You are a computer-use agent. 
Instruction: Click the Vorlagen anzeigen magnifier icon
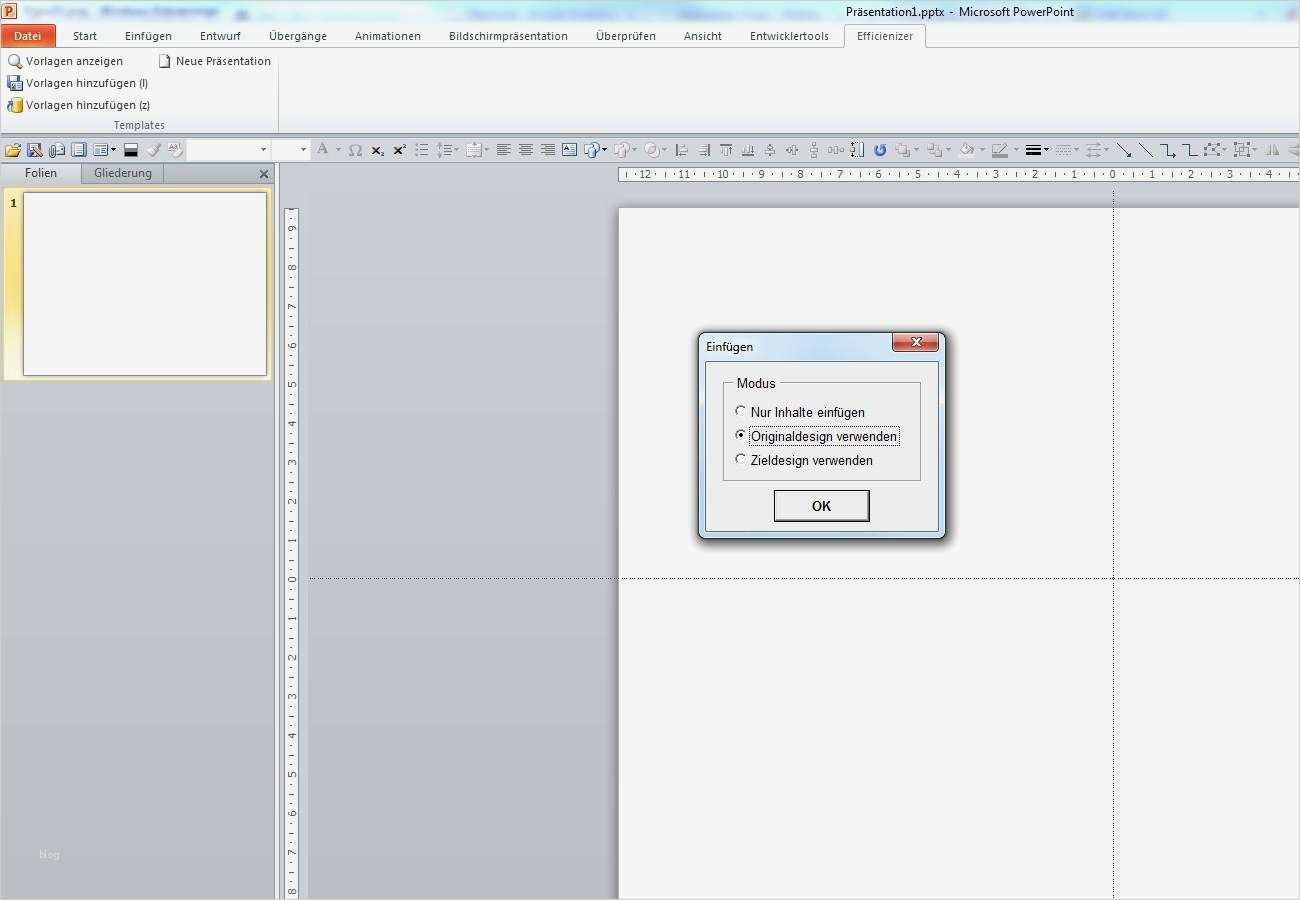[14, 61]
